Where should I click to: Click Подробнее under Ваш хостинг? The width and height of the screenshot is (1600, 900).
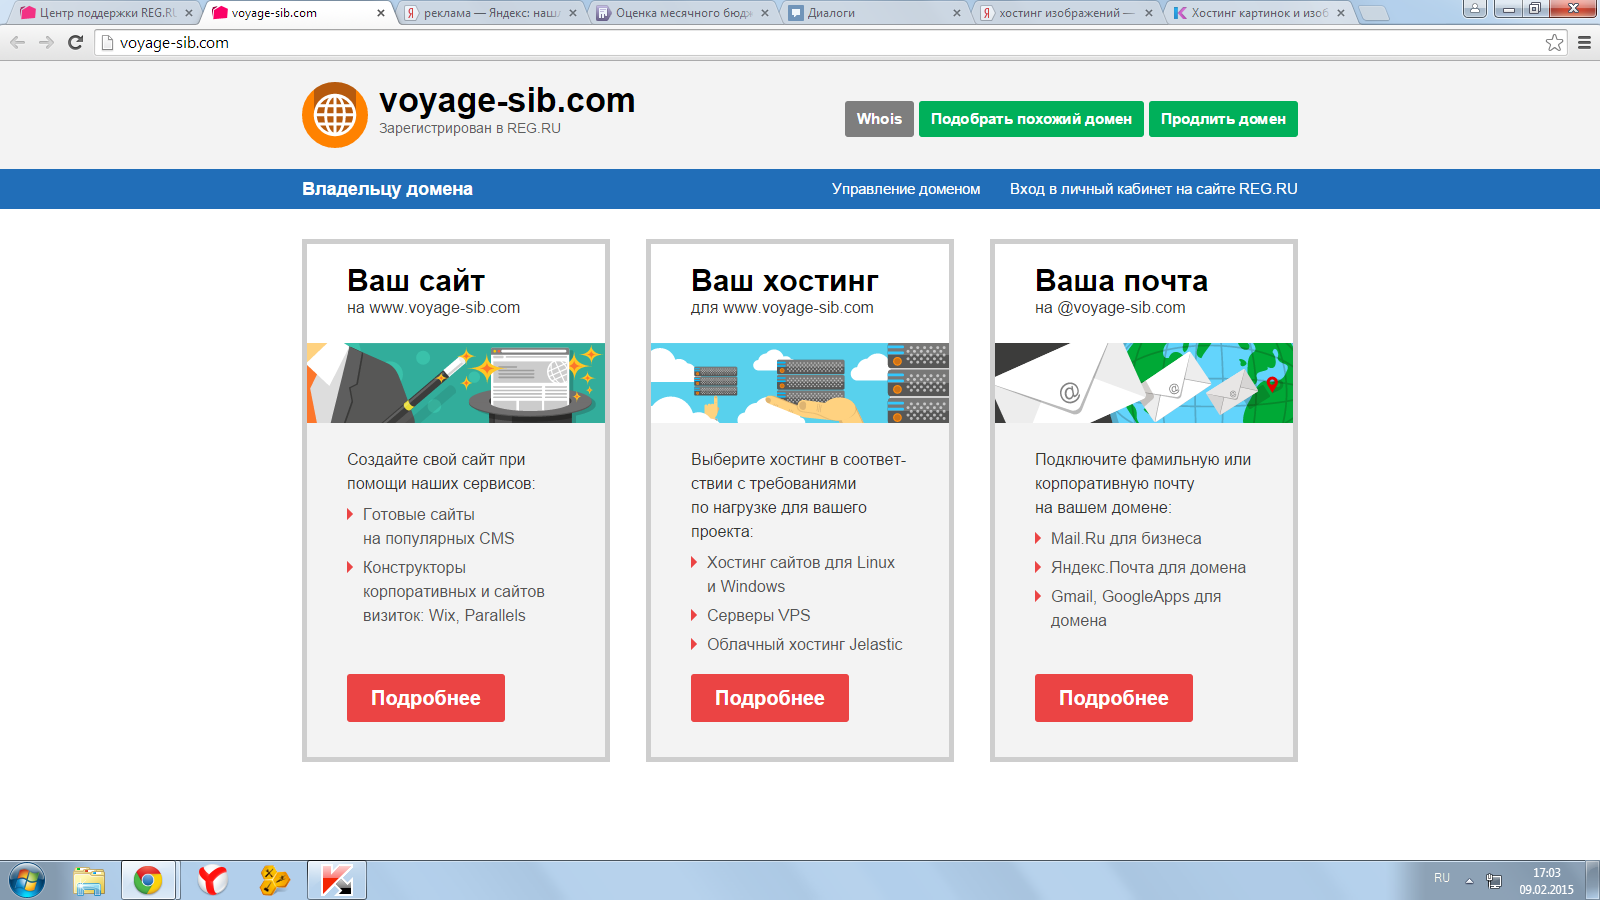click(x=770, y=698)
